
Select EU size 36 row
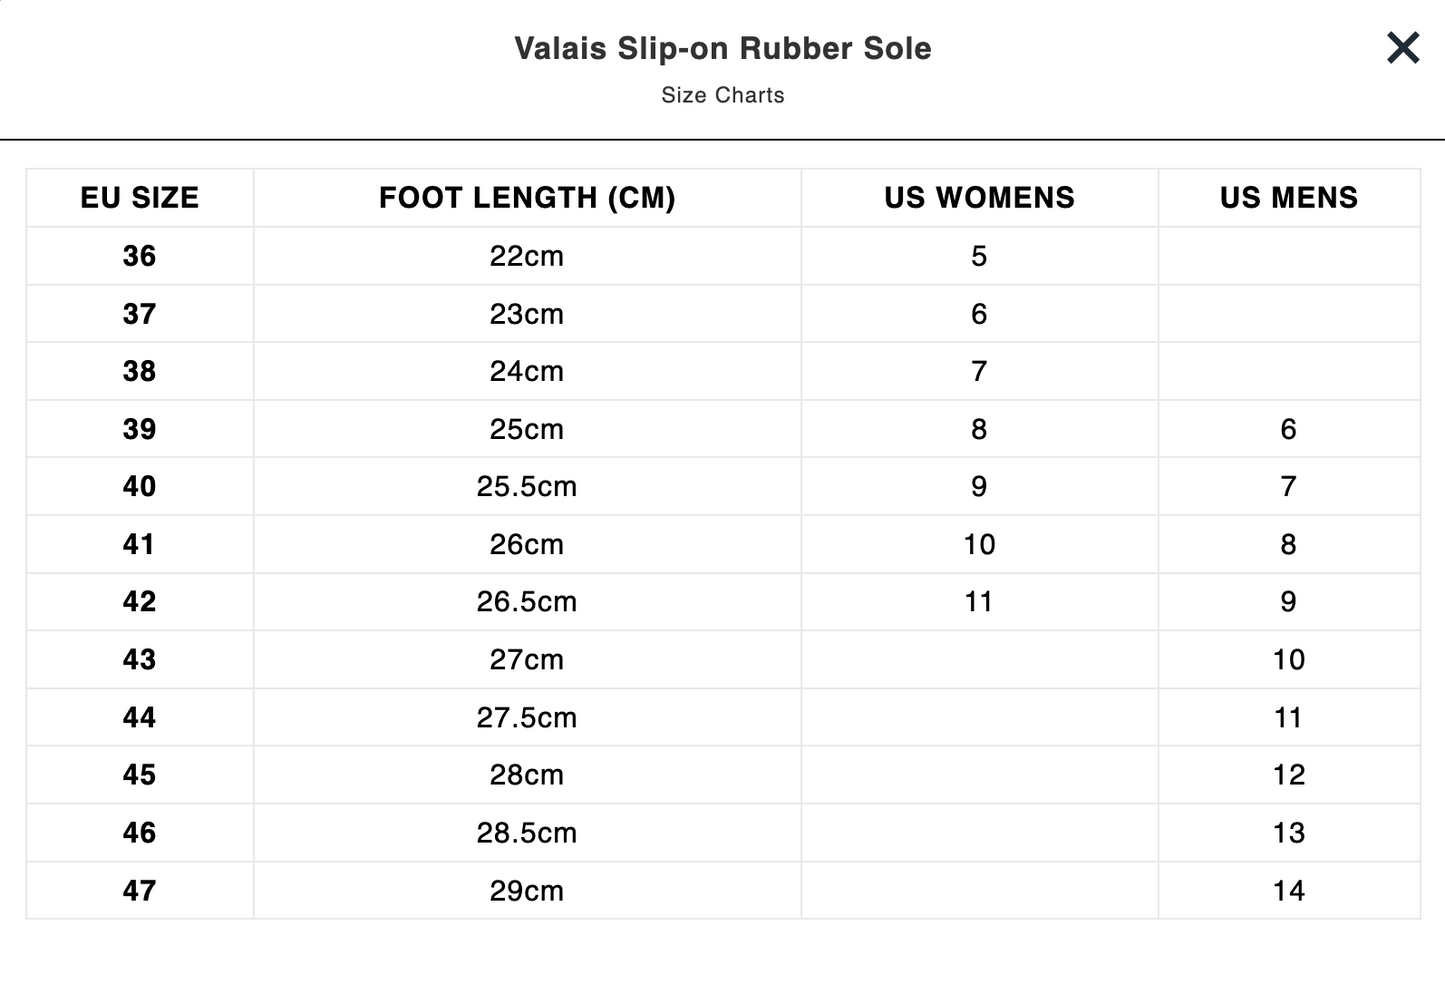point(139,256)
